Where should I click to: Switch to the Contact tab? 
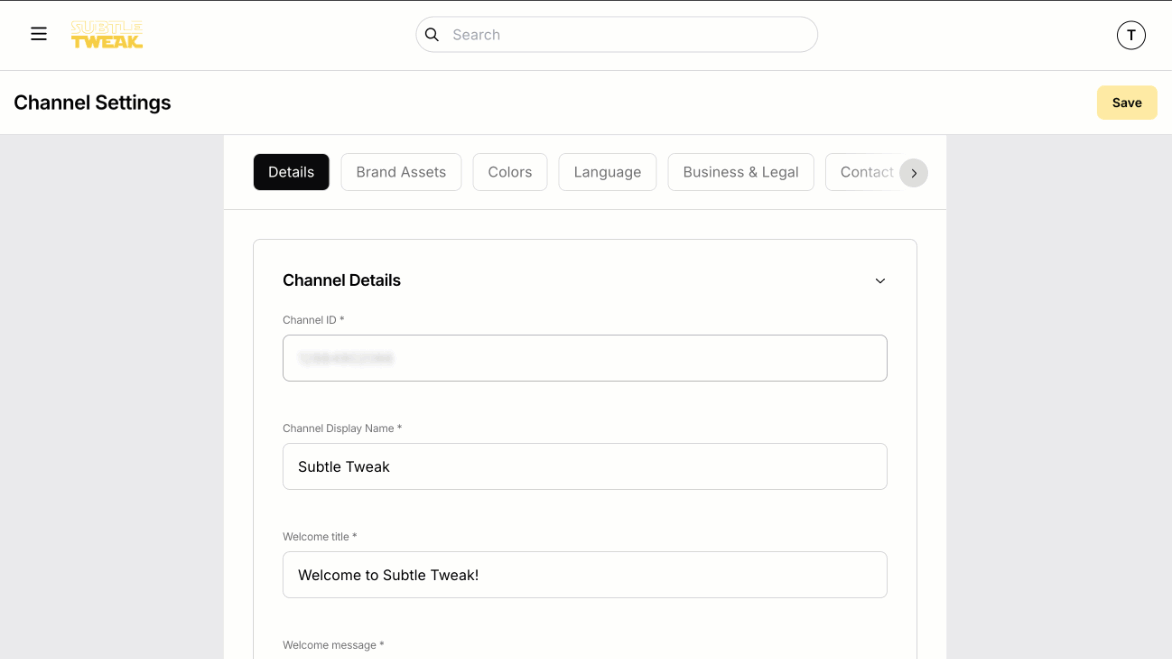pos(862,172)
